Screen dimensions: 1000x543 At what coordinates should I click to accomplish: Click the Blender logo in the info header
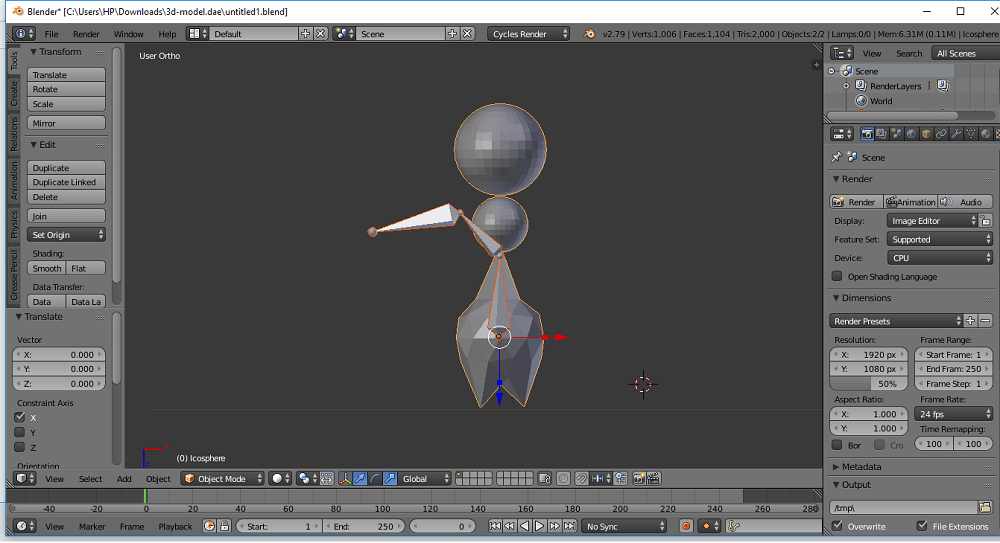coord(590,34)
